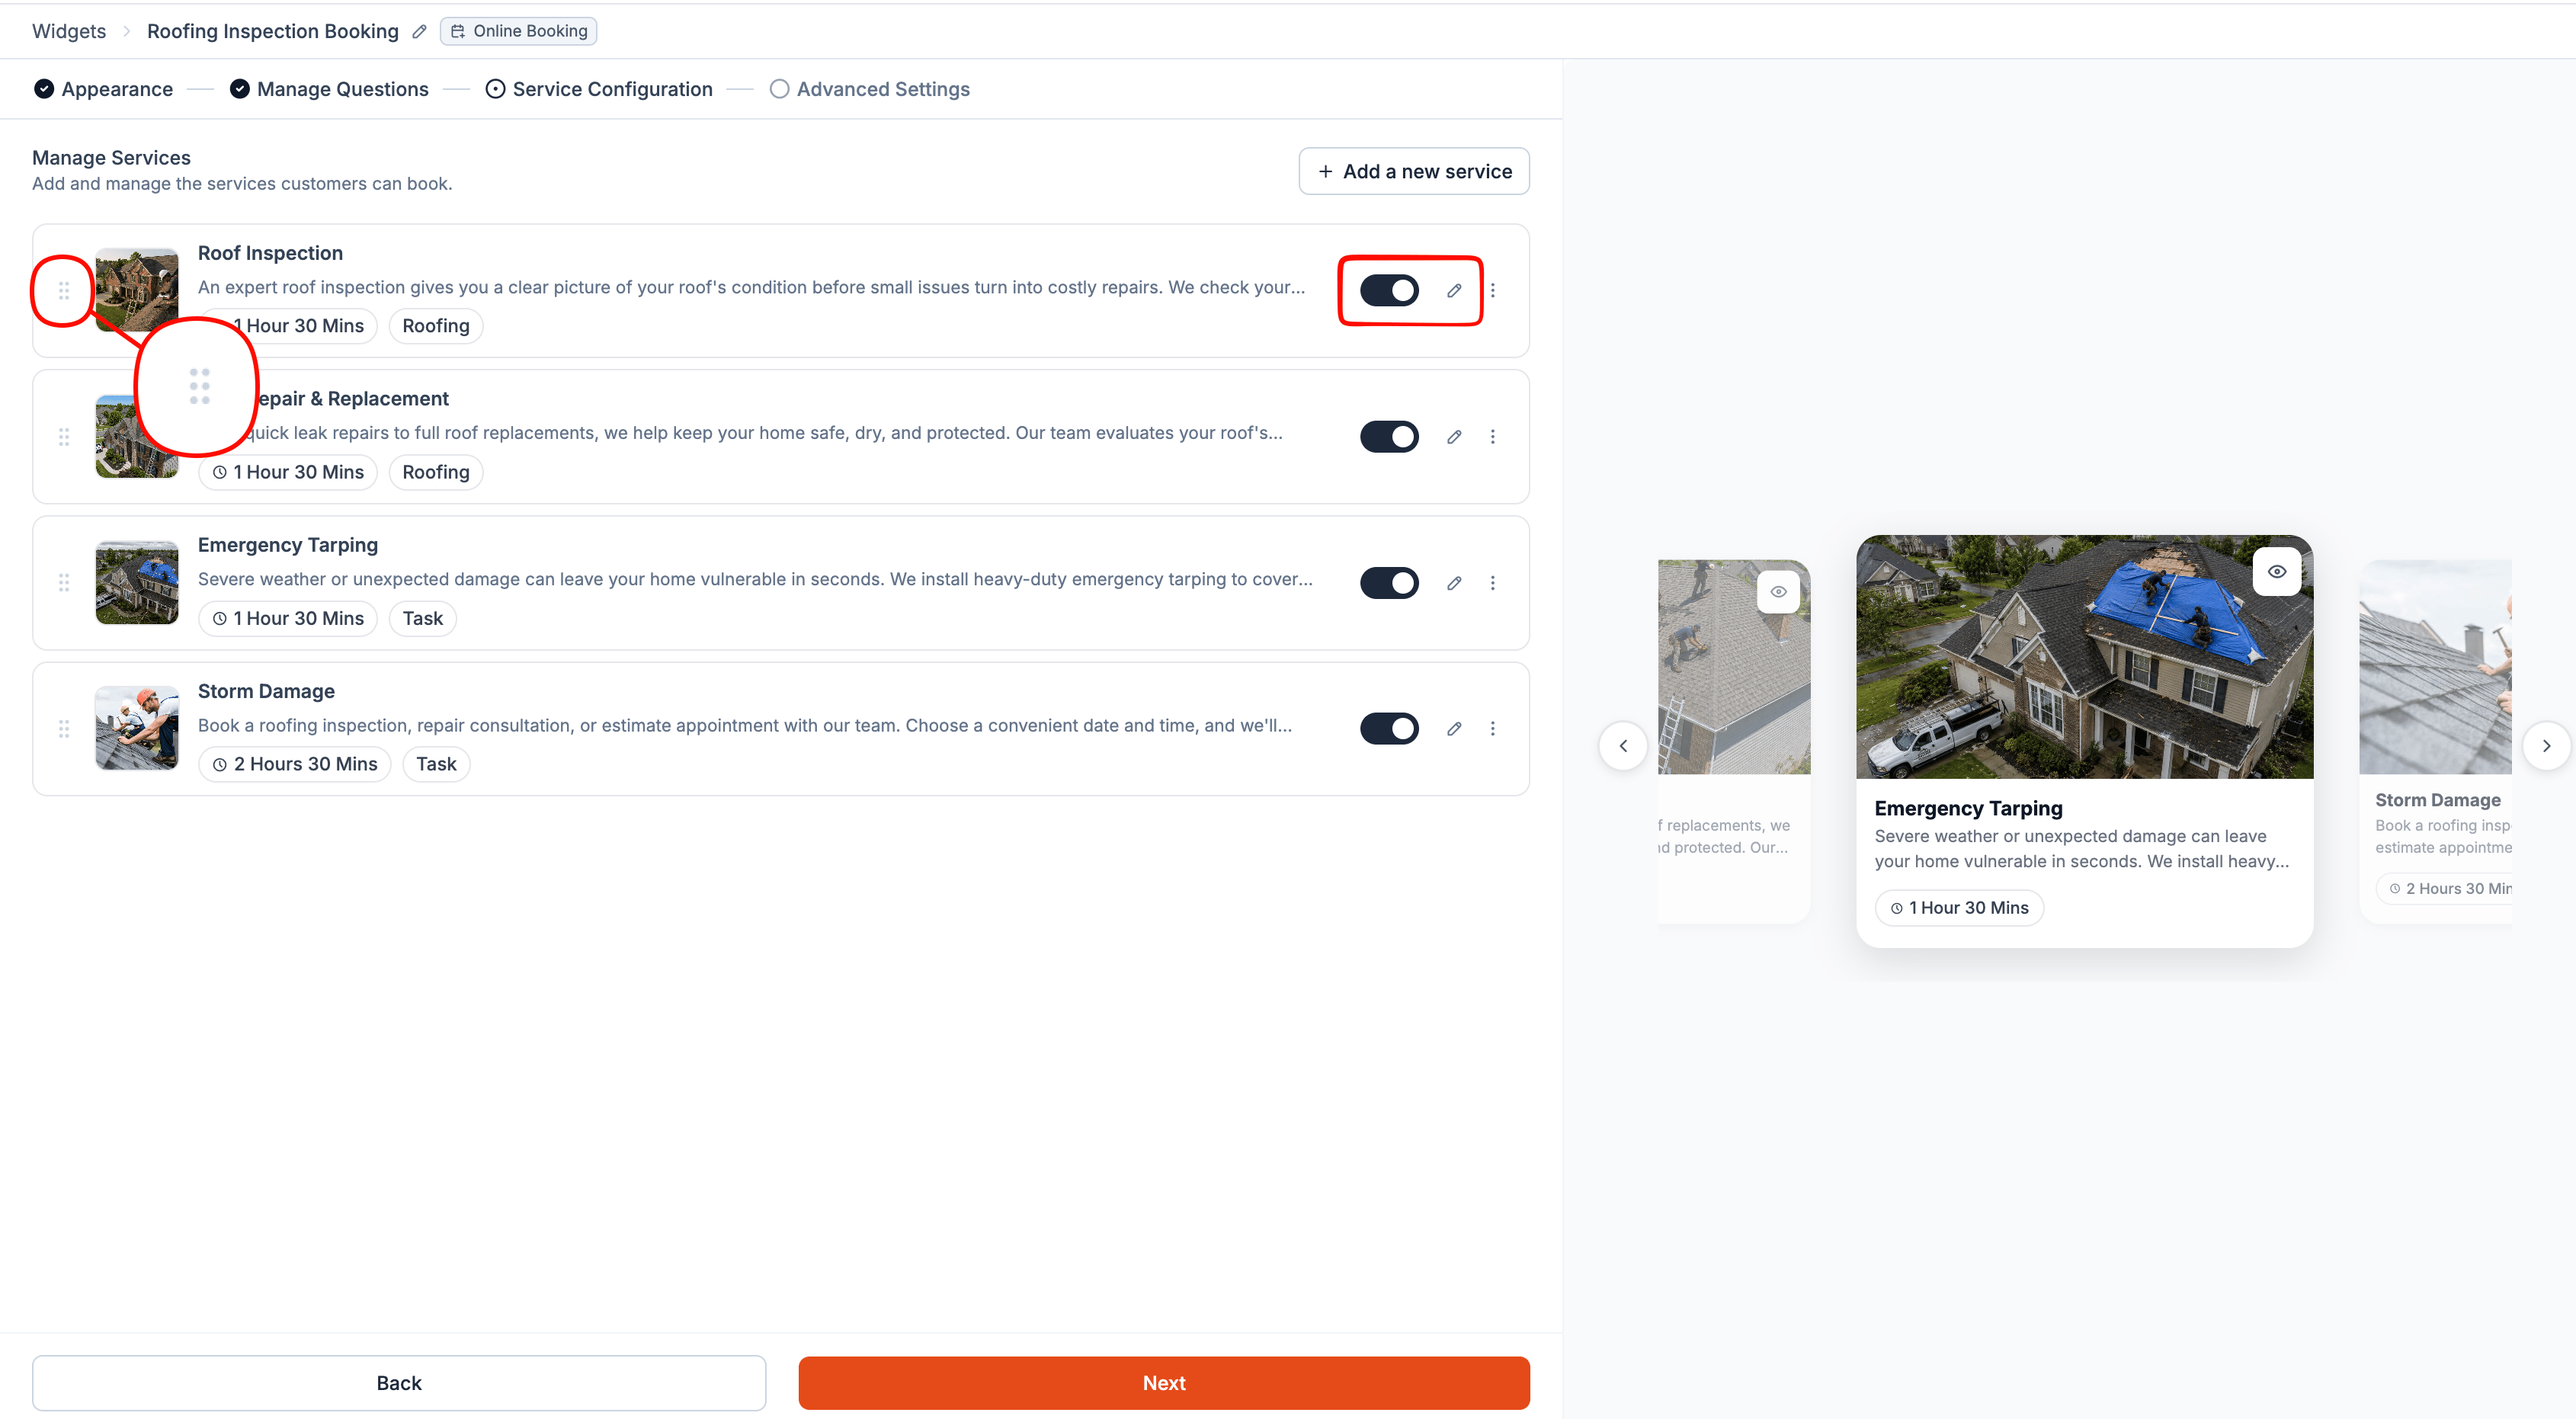Show previous preview card with left chevron

click(1623, 746)
